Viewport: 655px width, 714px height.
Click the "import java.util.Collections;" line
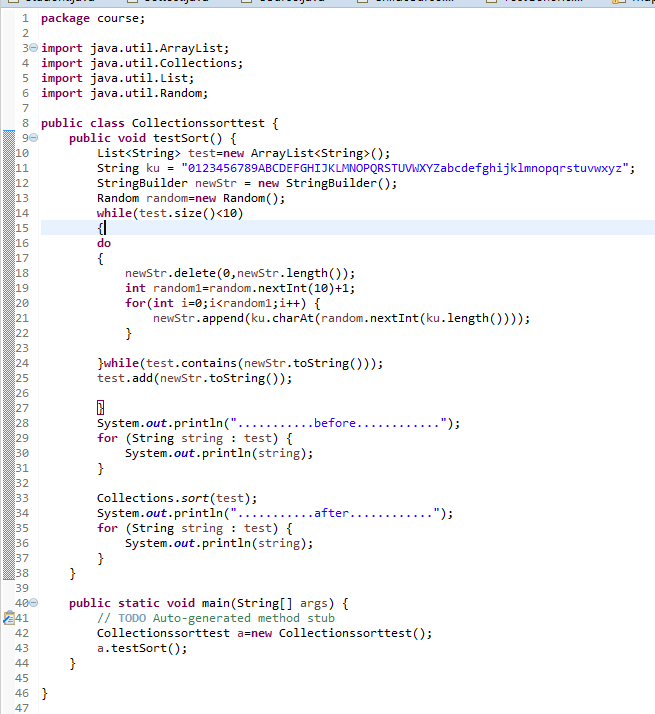pyautogui.click(x=142, y=63)
